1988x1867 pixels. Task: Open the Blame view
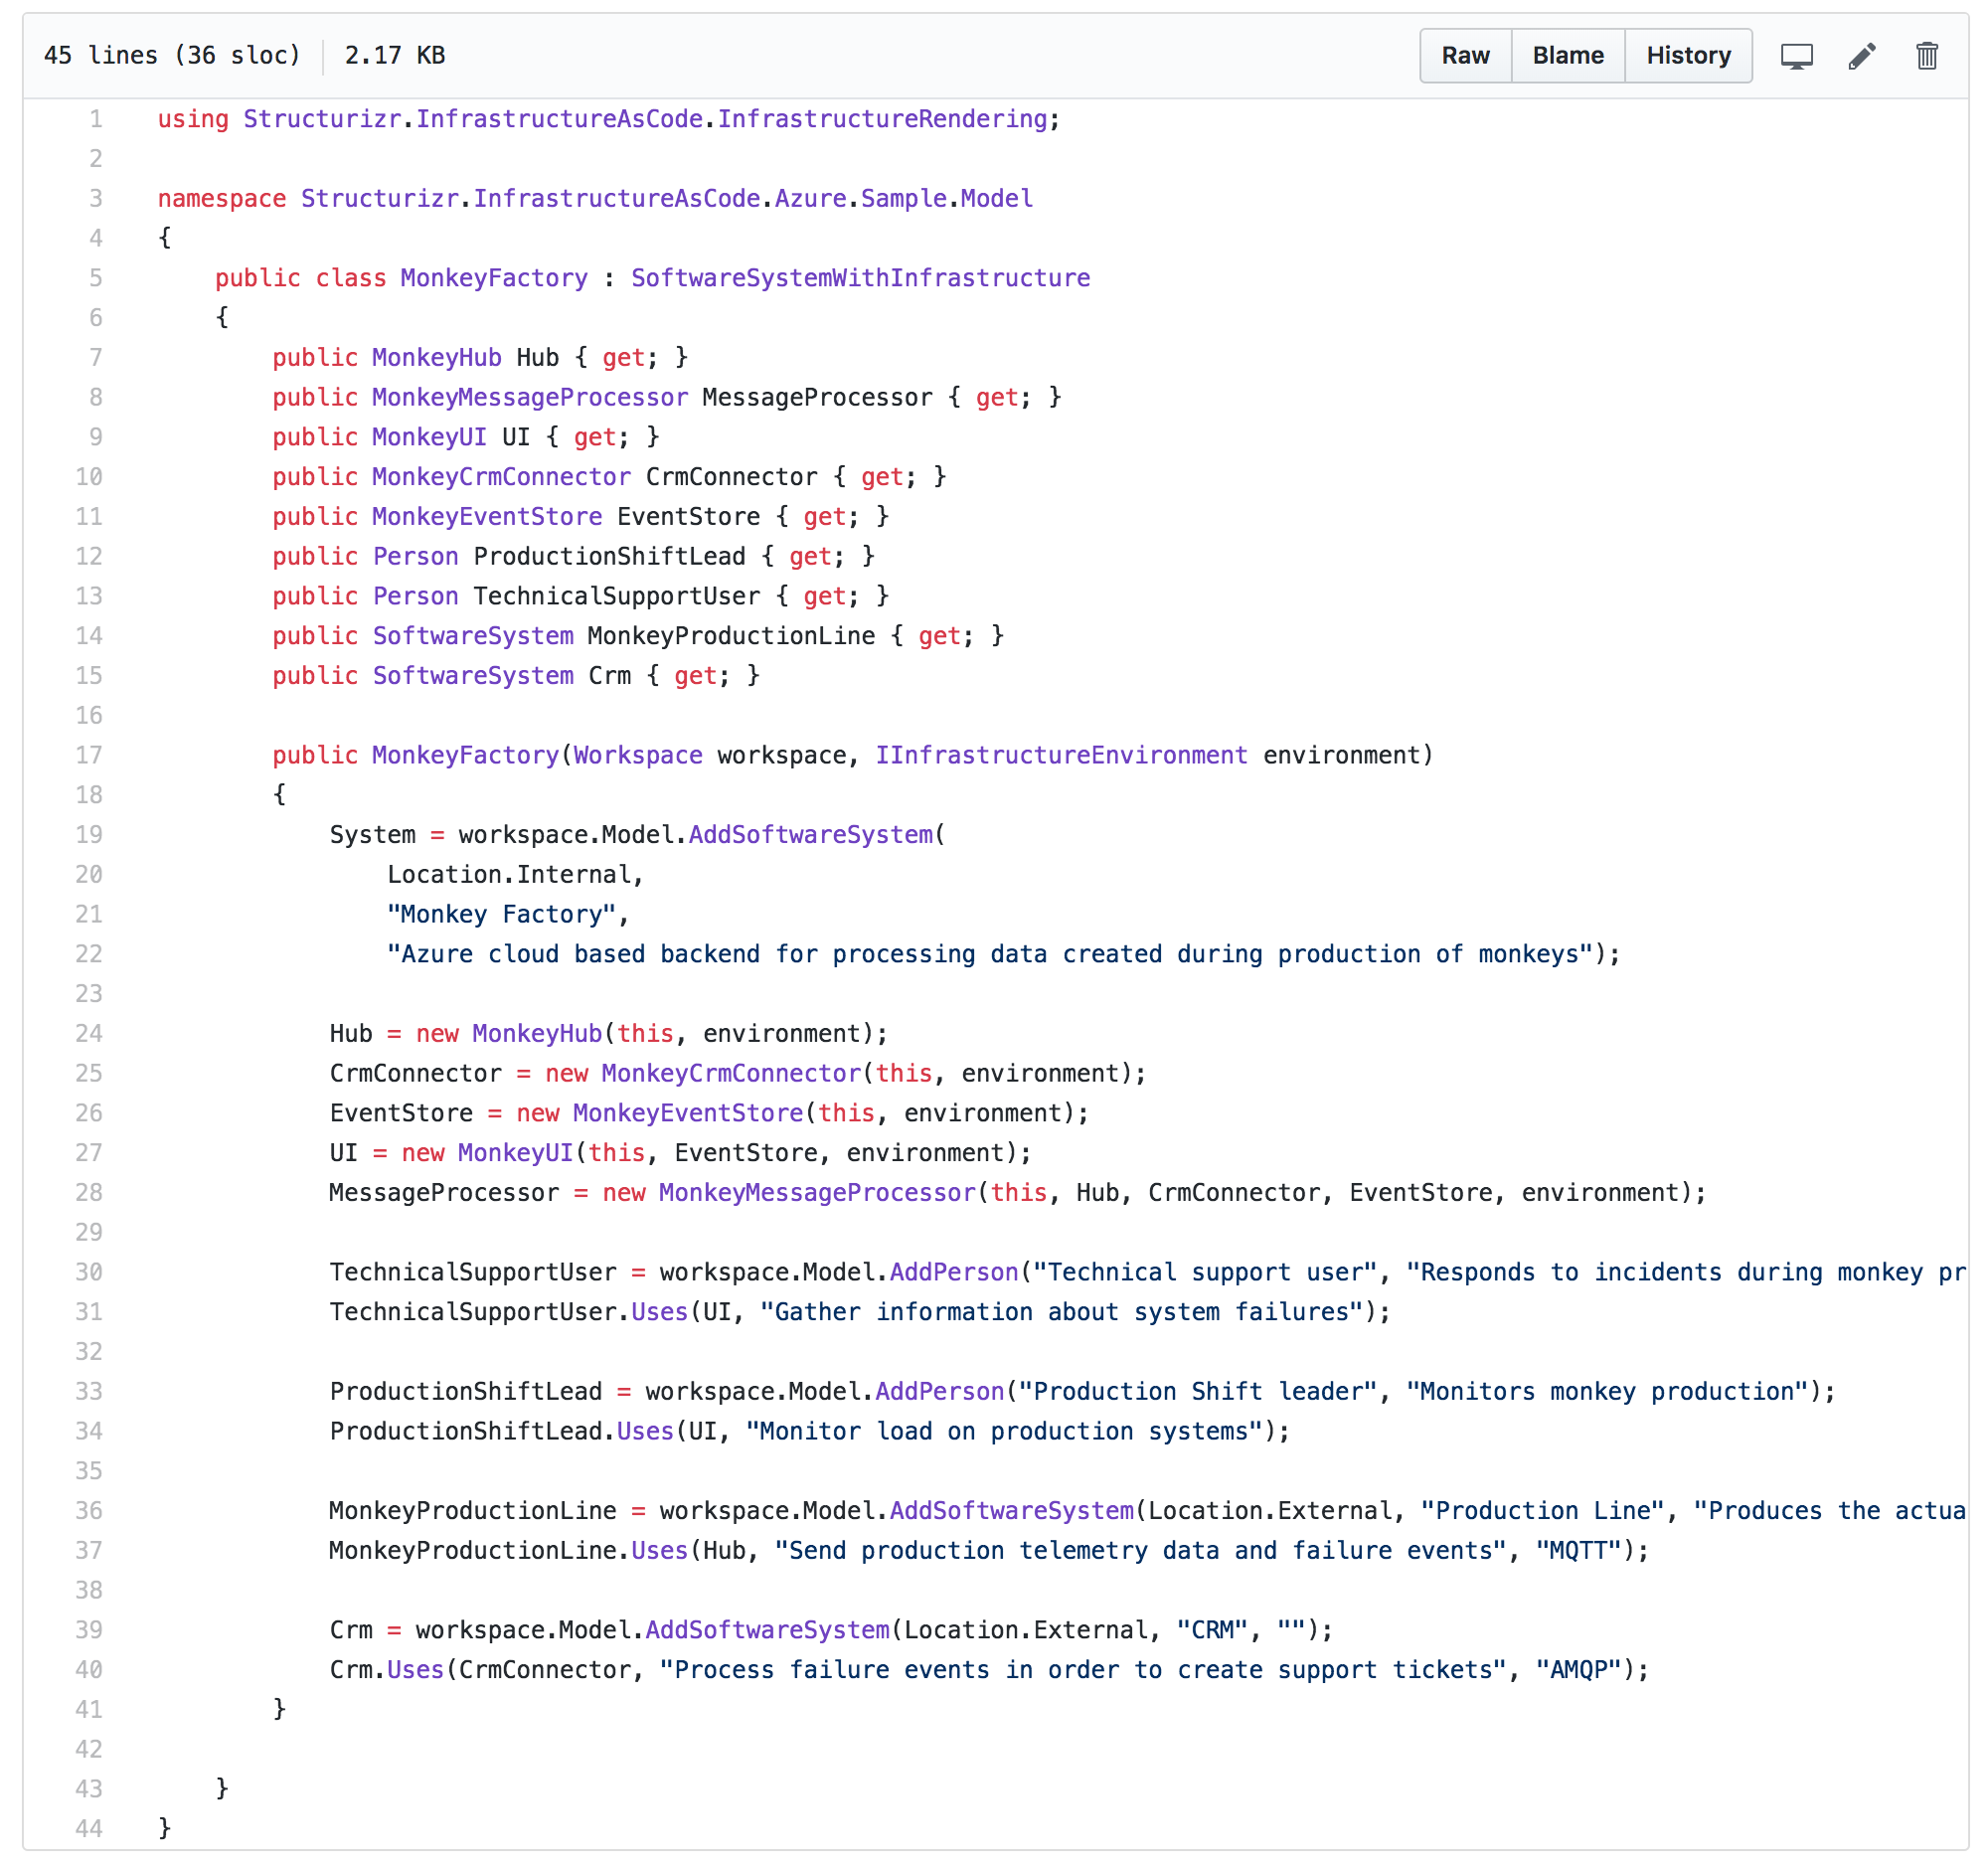[x=1567, y=56]
